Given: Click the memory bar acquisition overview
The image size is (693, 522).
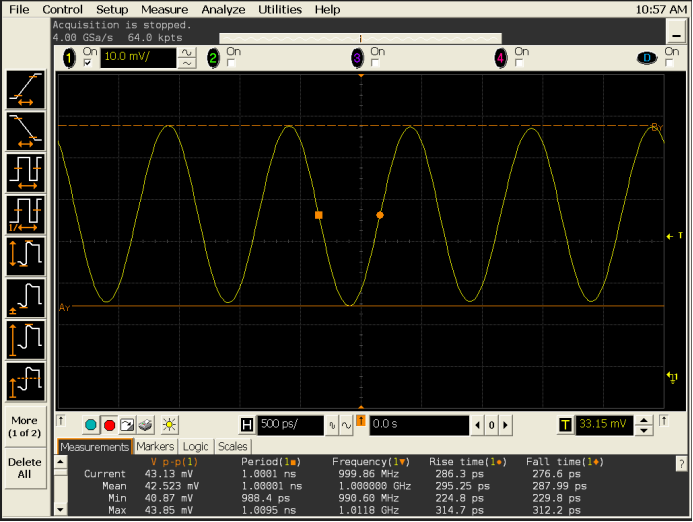Looking at the screenshot, I should pos(361,38).
